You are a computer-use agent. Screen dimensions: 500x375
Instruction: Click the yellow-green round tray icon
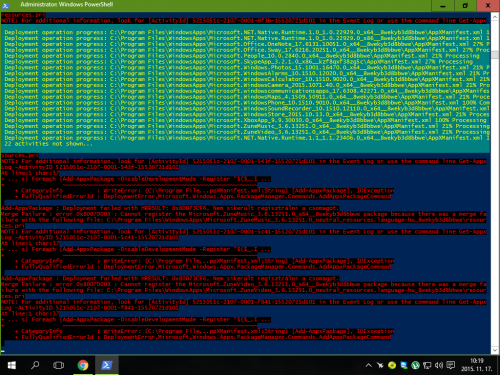[x=392, y=365]
